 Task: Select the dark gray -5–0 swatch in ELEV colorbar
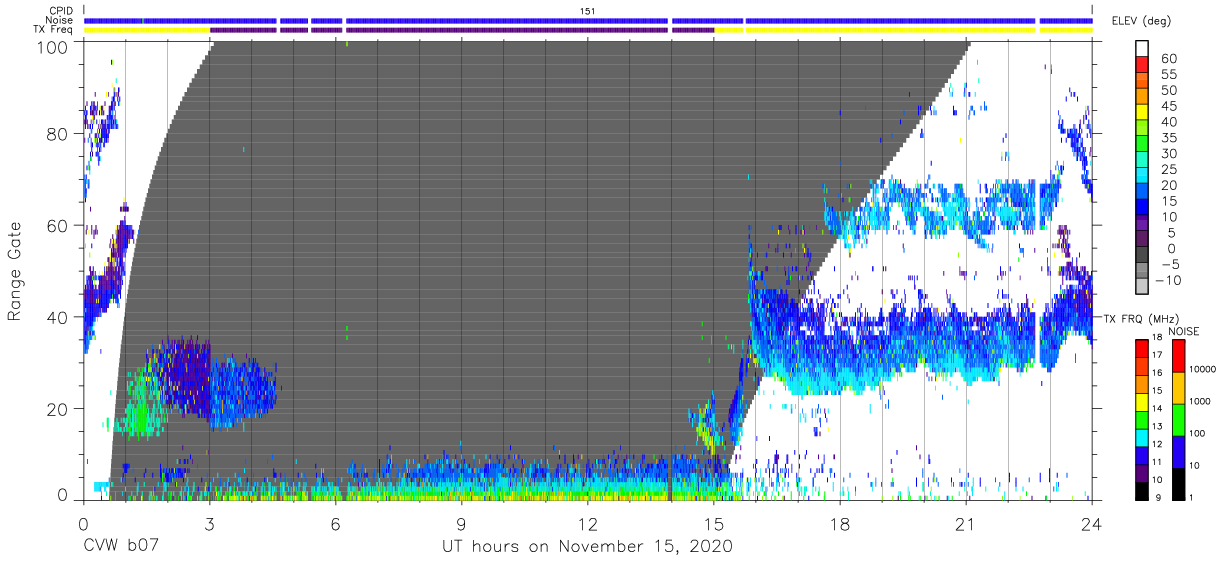pyautogui.click(x=1144, y=254)
